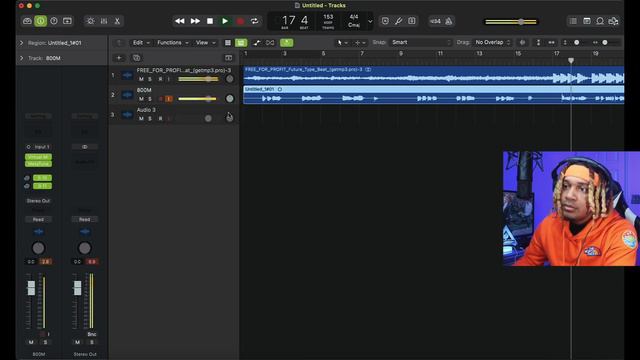The height and width of the screenshot is (360, 640).
Task: Open the Toolbar toggle icon
Action: point(67,21)
